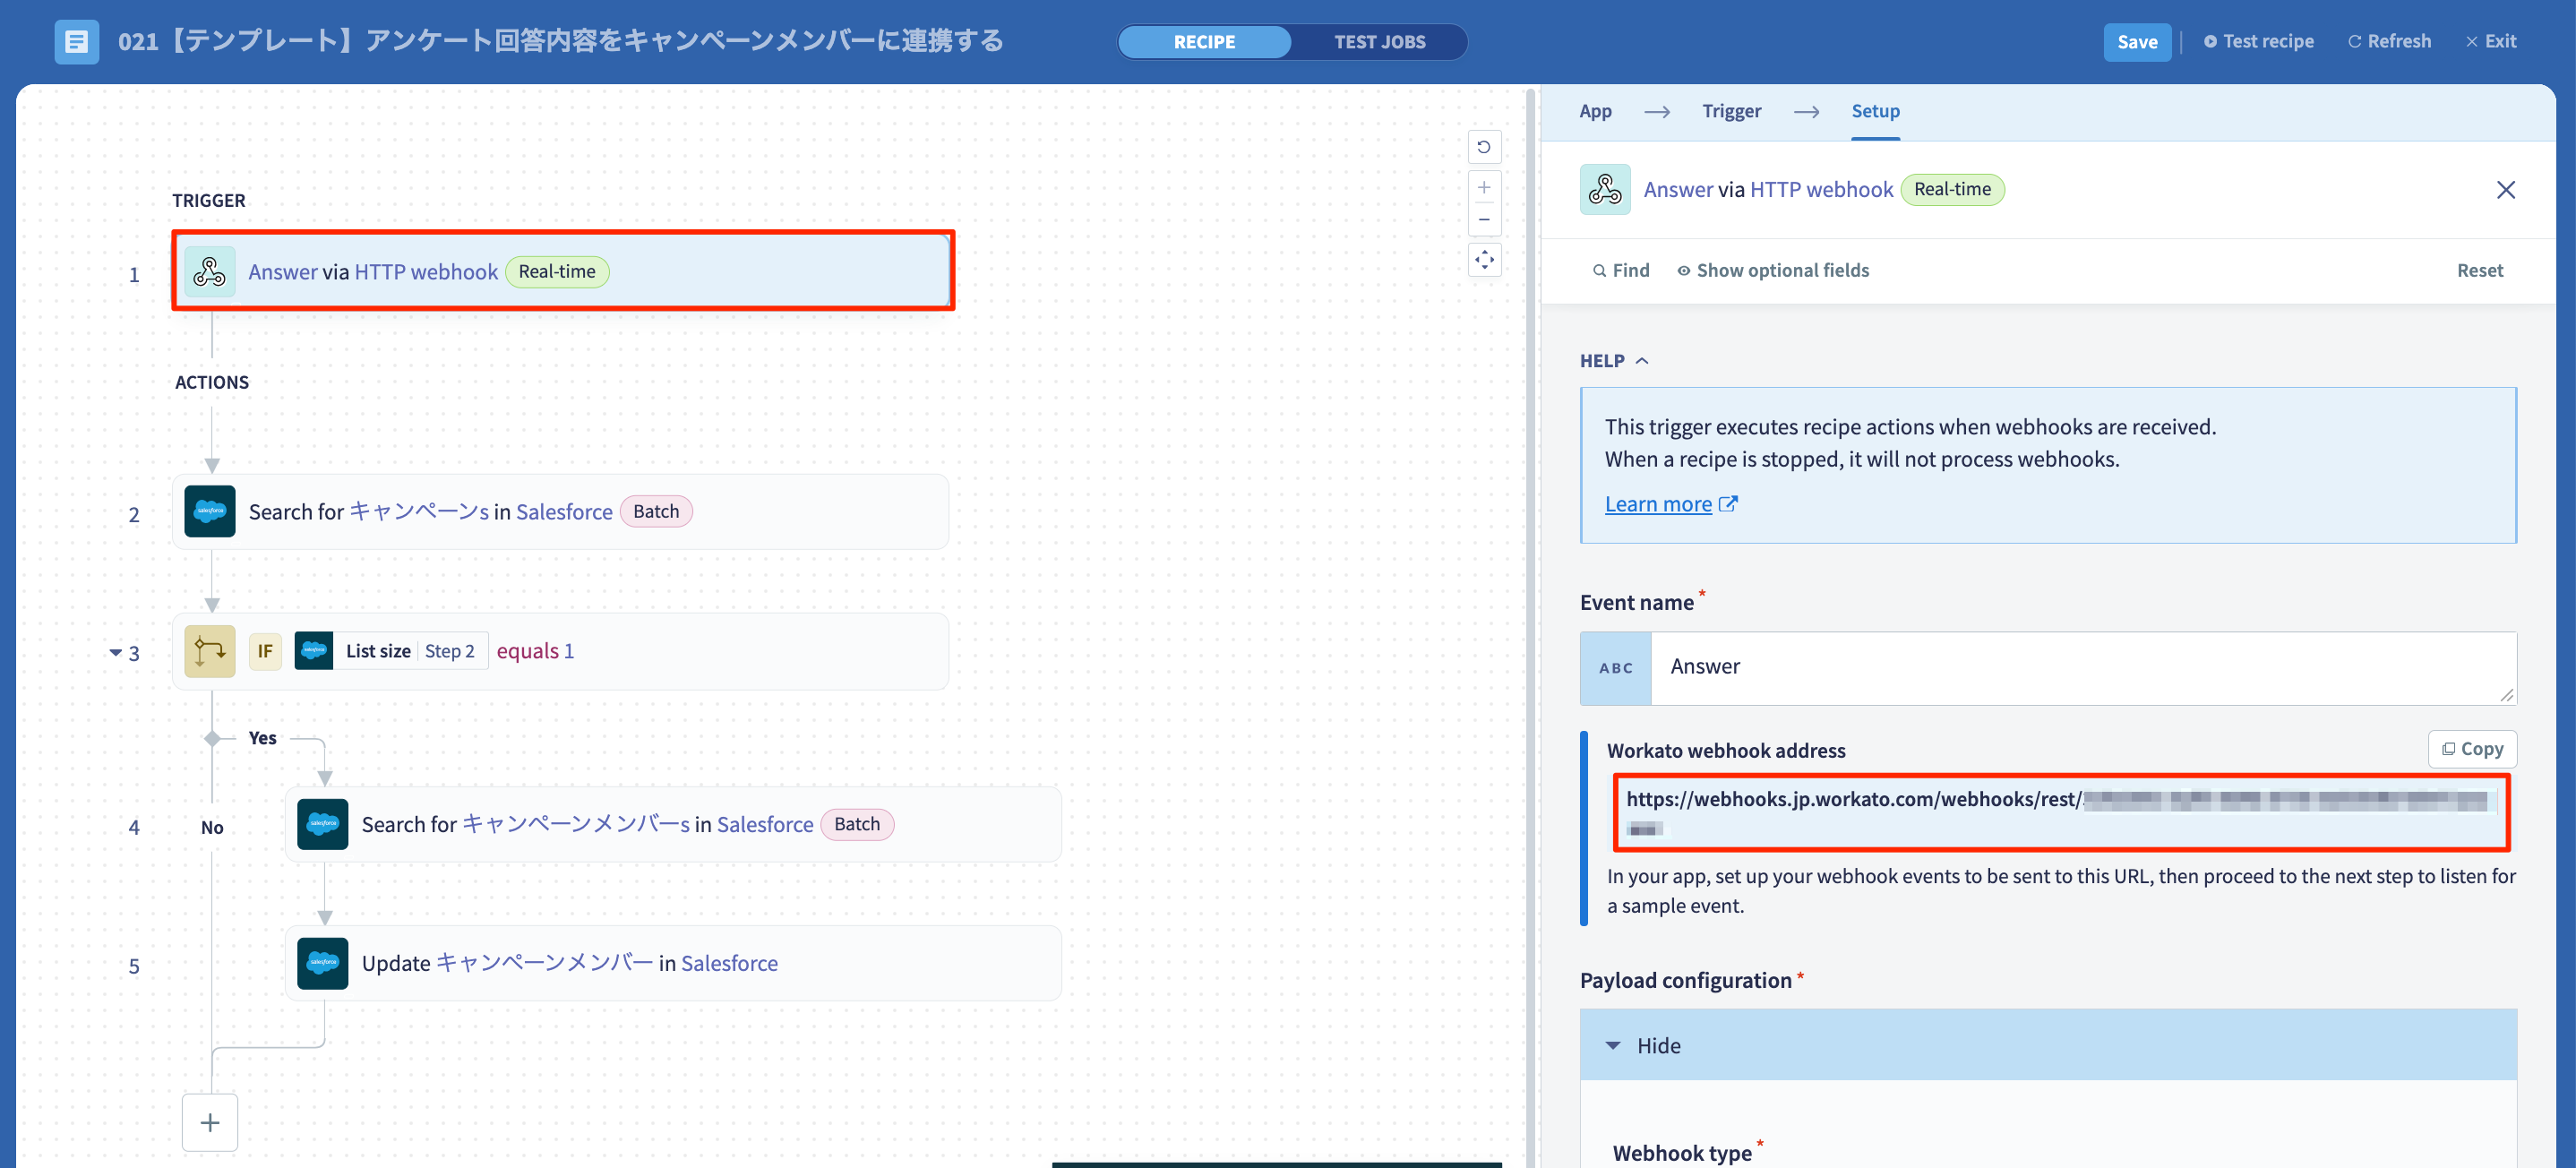
Task: Click Find to search fields
Action: [1621, 270]
